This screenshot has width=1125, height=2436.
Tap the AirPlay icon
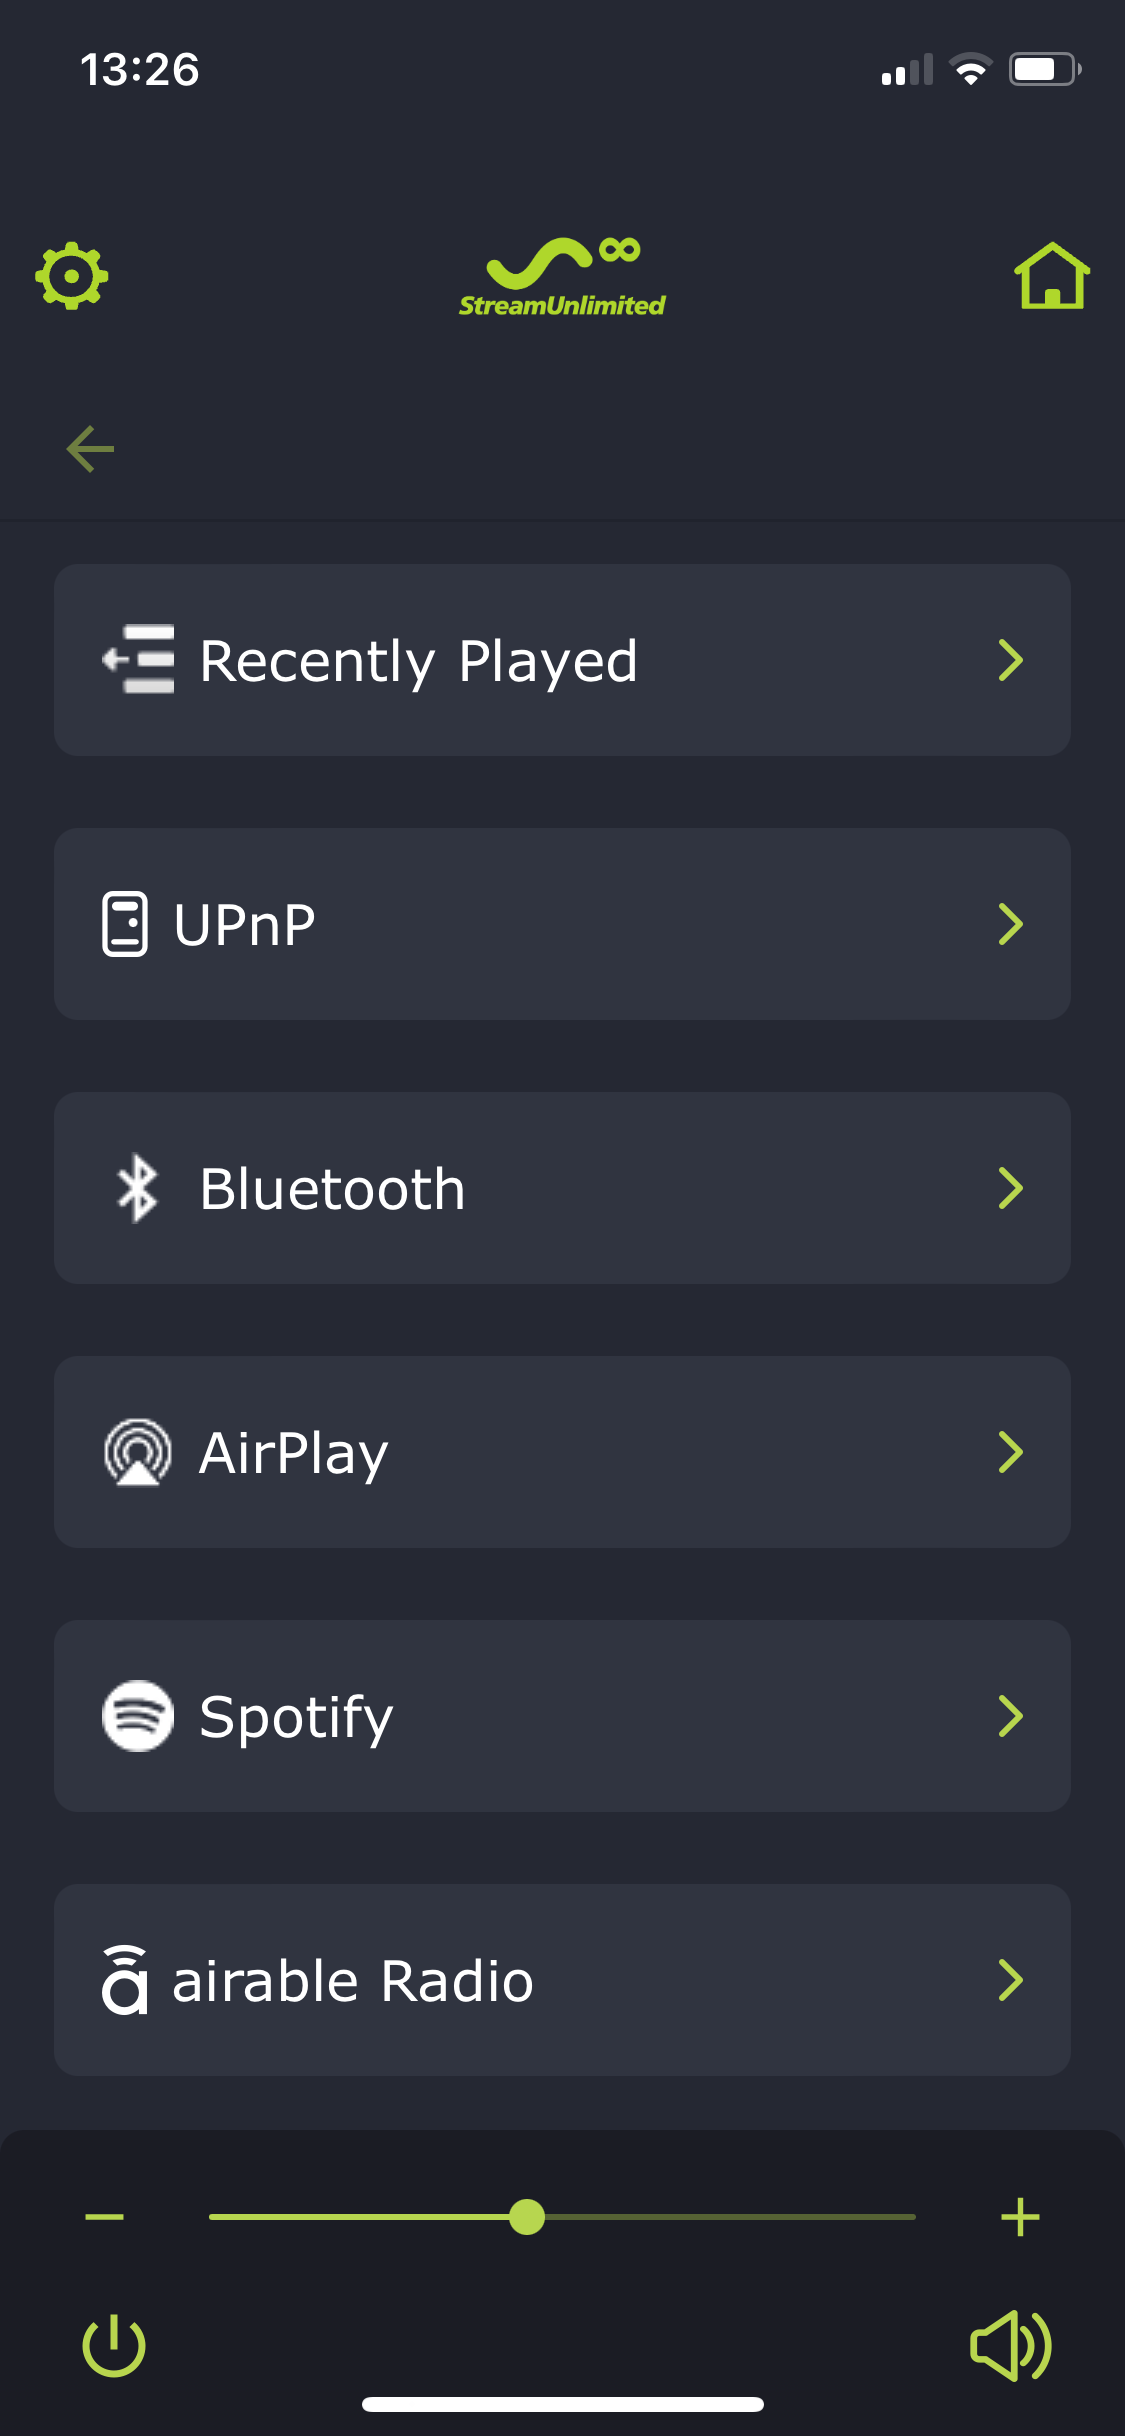138,1452
